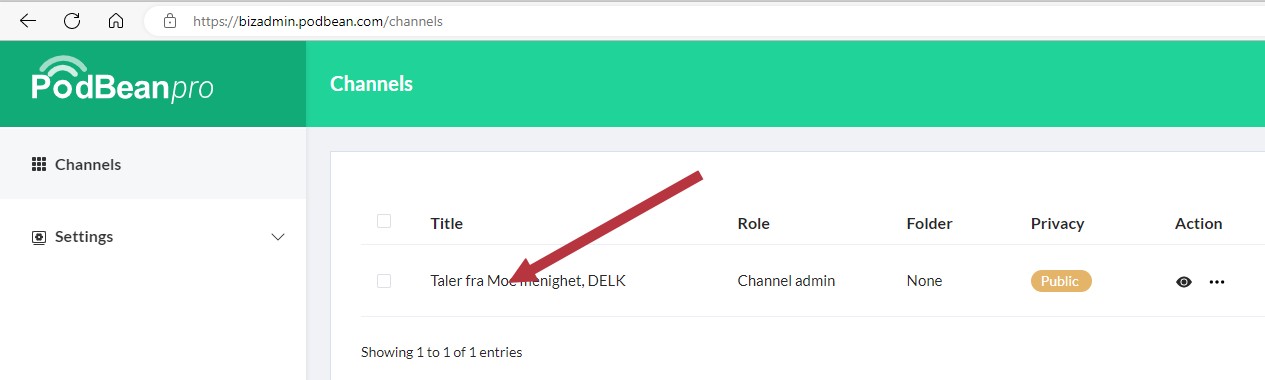Sort by the Title column header

click(446, 224)
